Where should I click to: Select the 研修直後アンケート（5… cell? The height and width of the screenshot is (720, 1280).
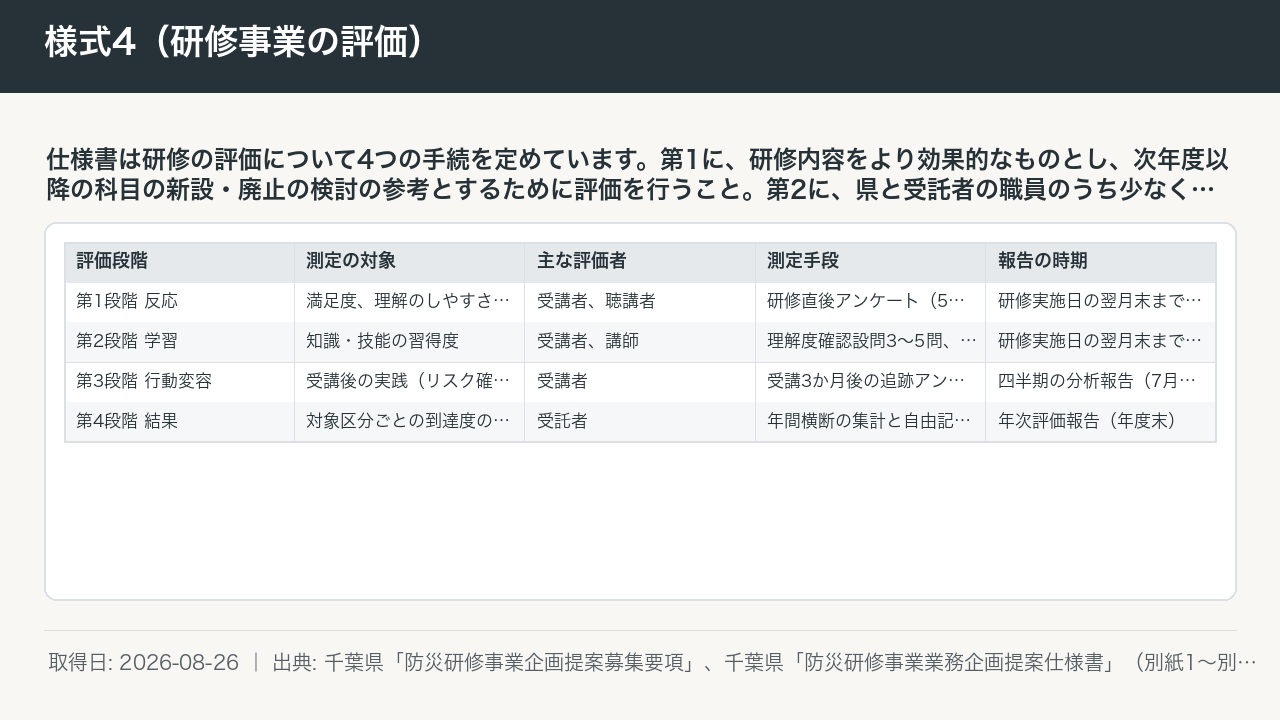870,302
